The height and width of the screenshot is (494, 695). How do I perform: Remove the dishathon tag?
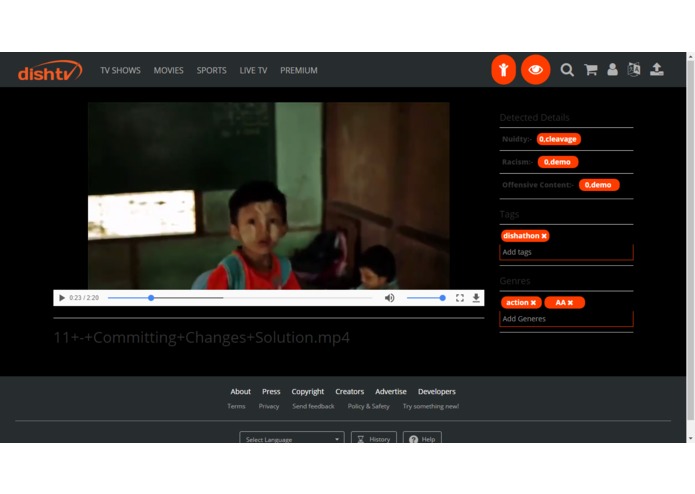544,236
